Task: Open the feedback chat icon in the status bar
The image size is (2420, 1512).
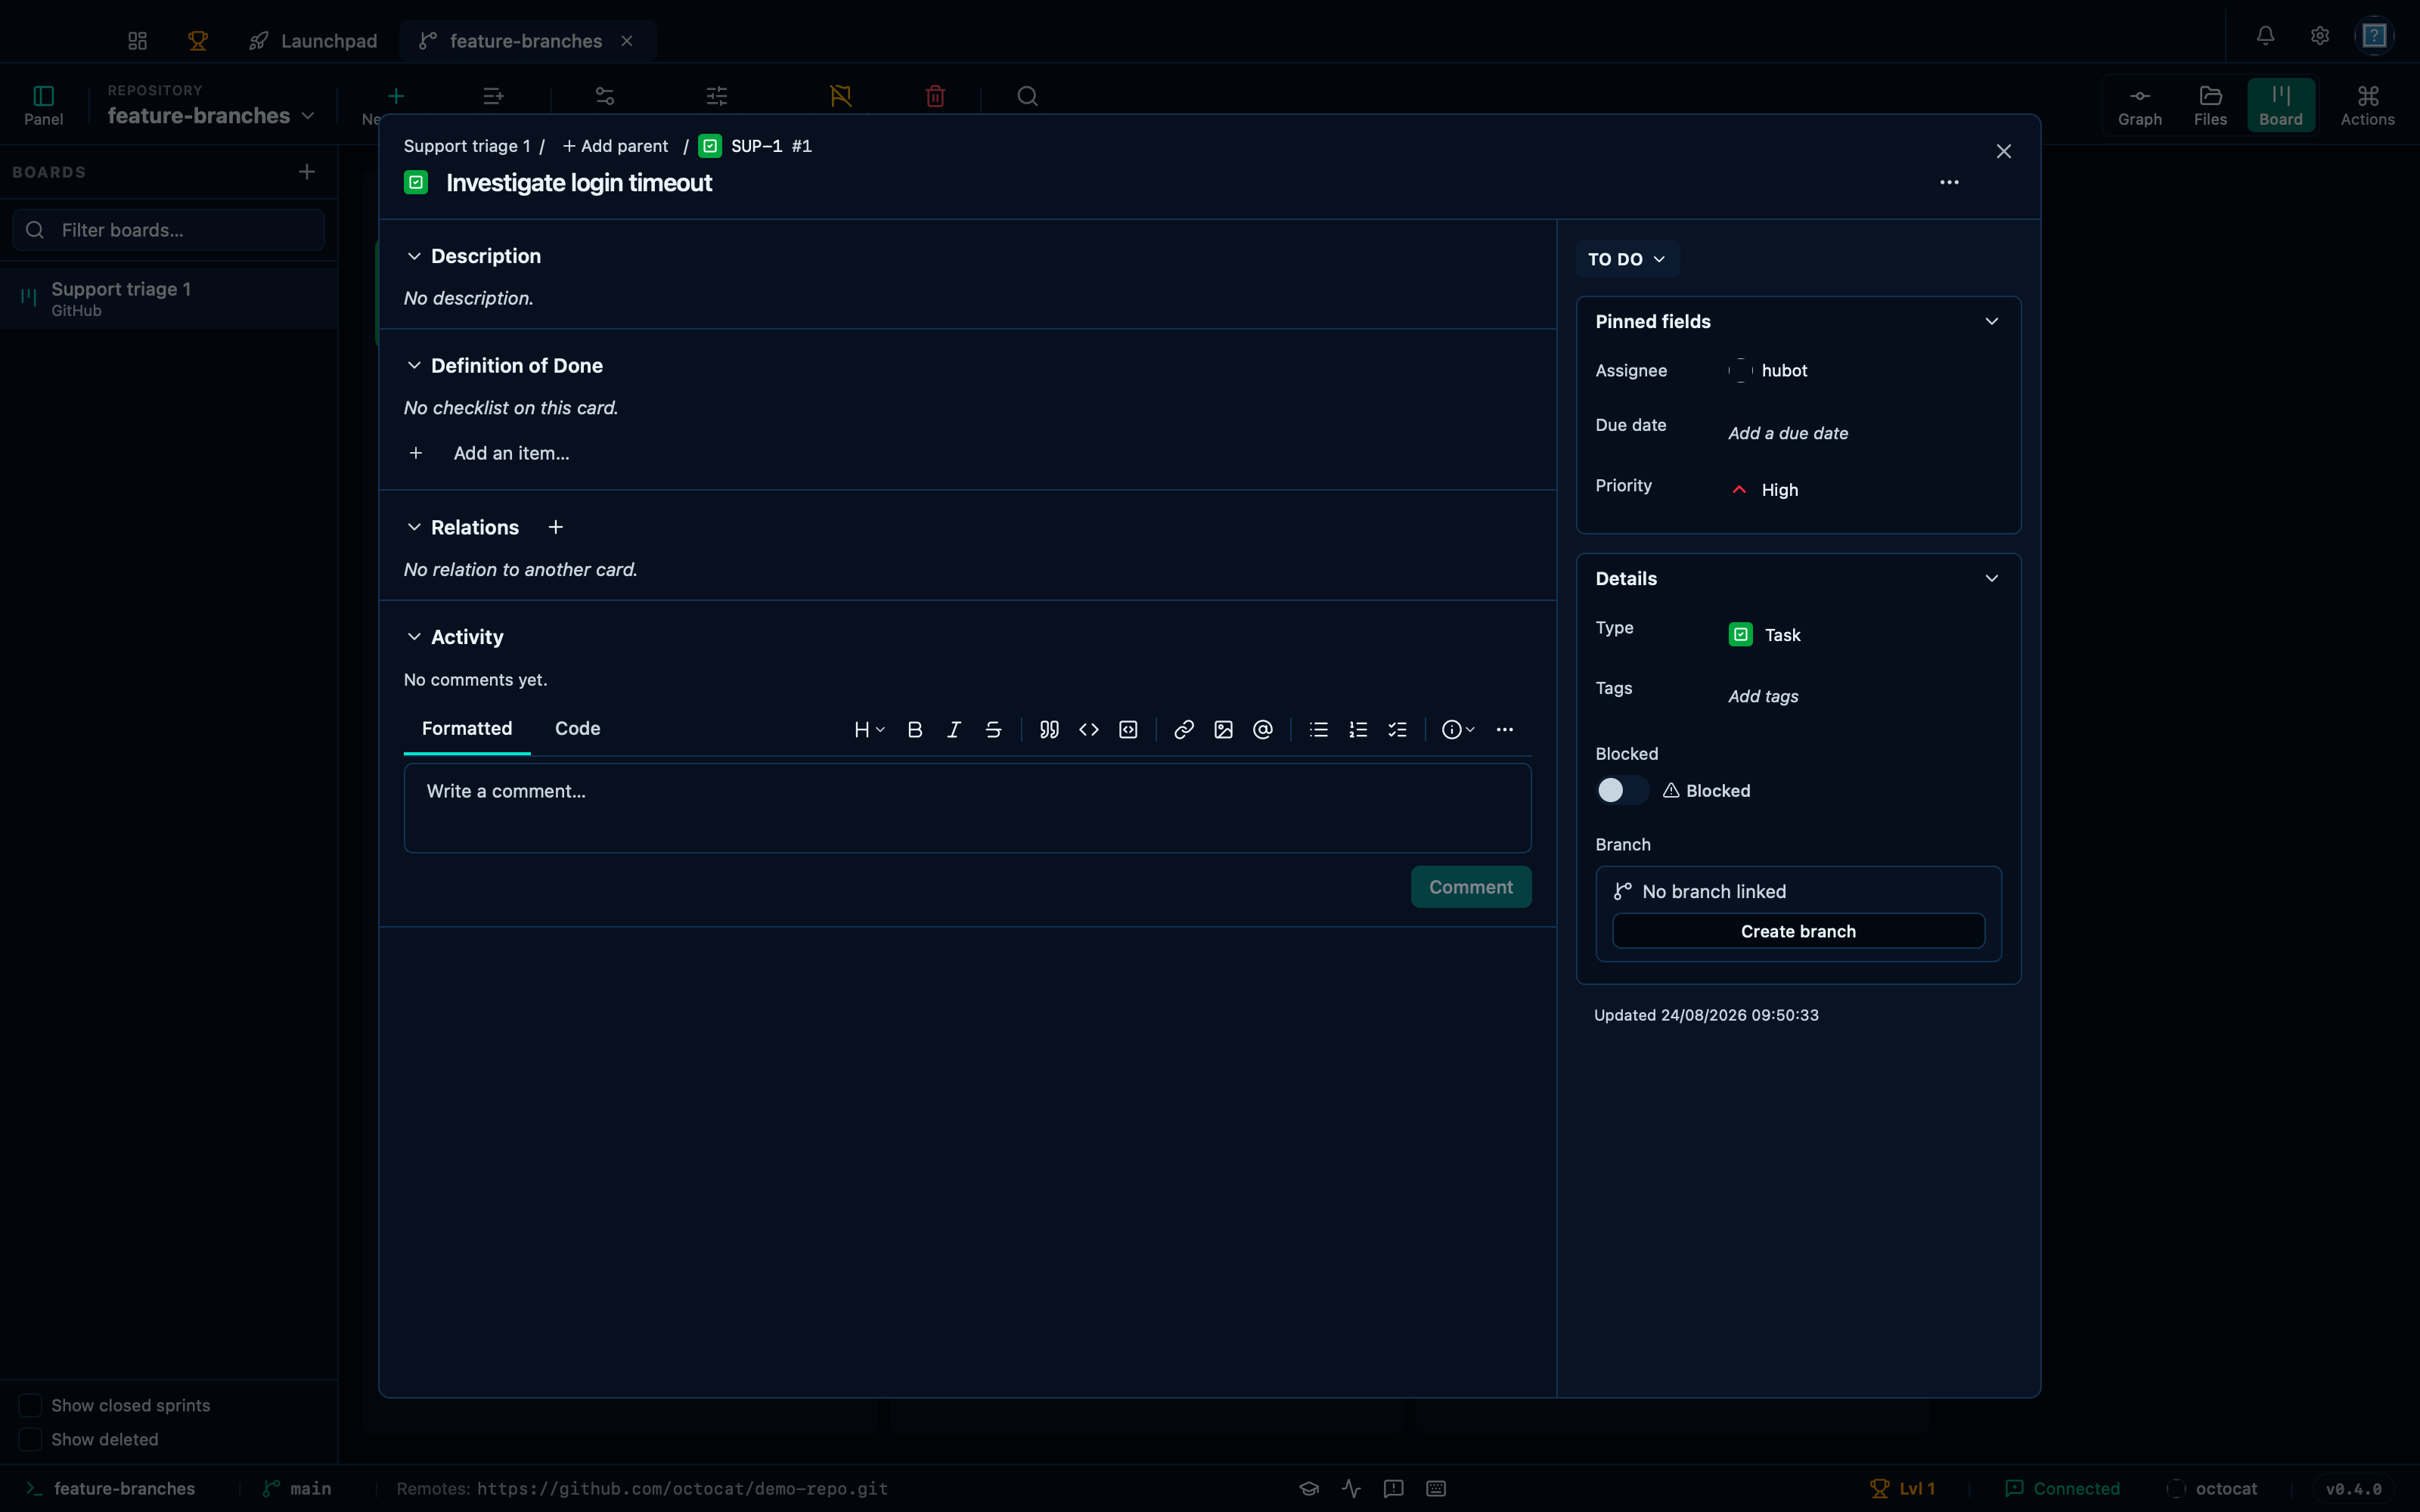Action: coord(1393,1488)
